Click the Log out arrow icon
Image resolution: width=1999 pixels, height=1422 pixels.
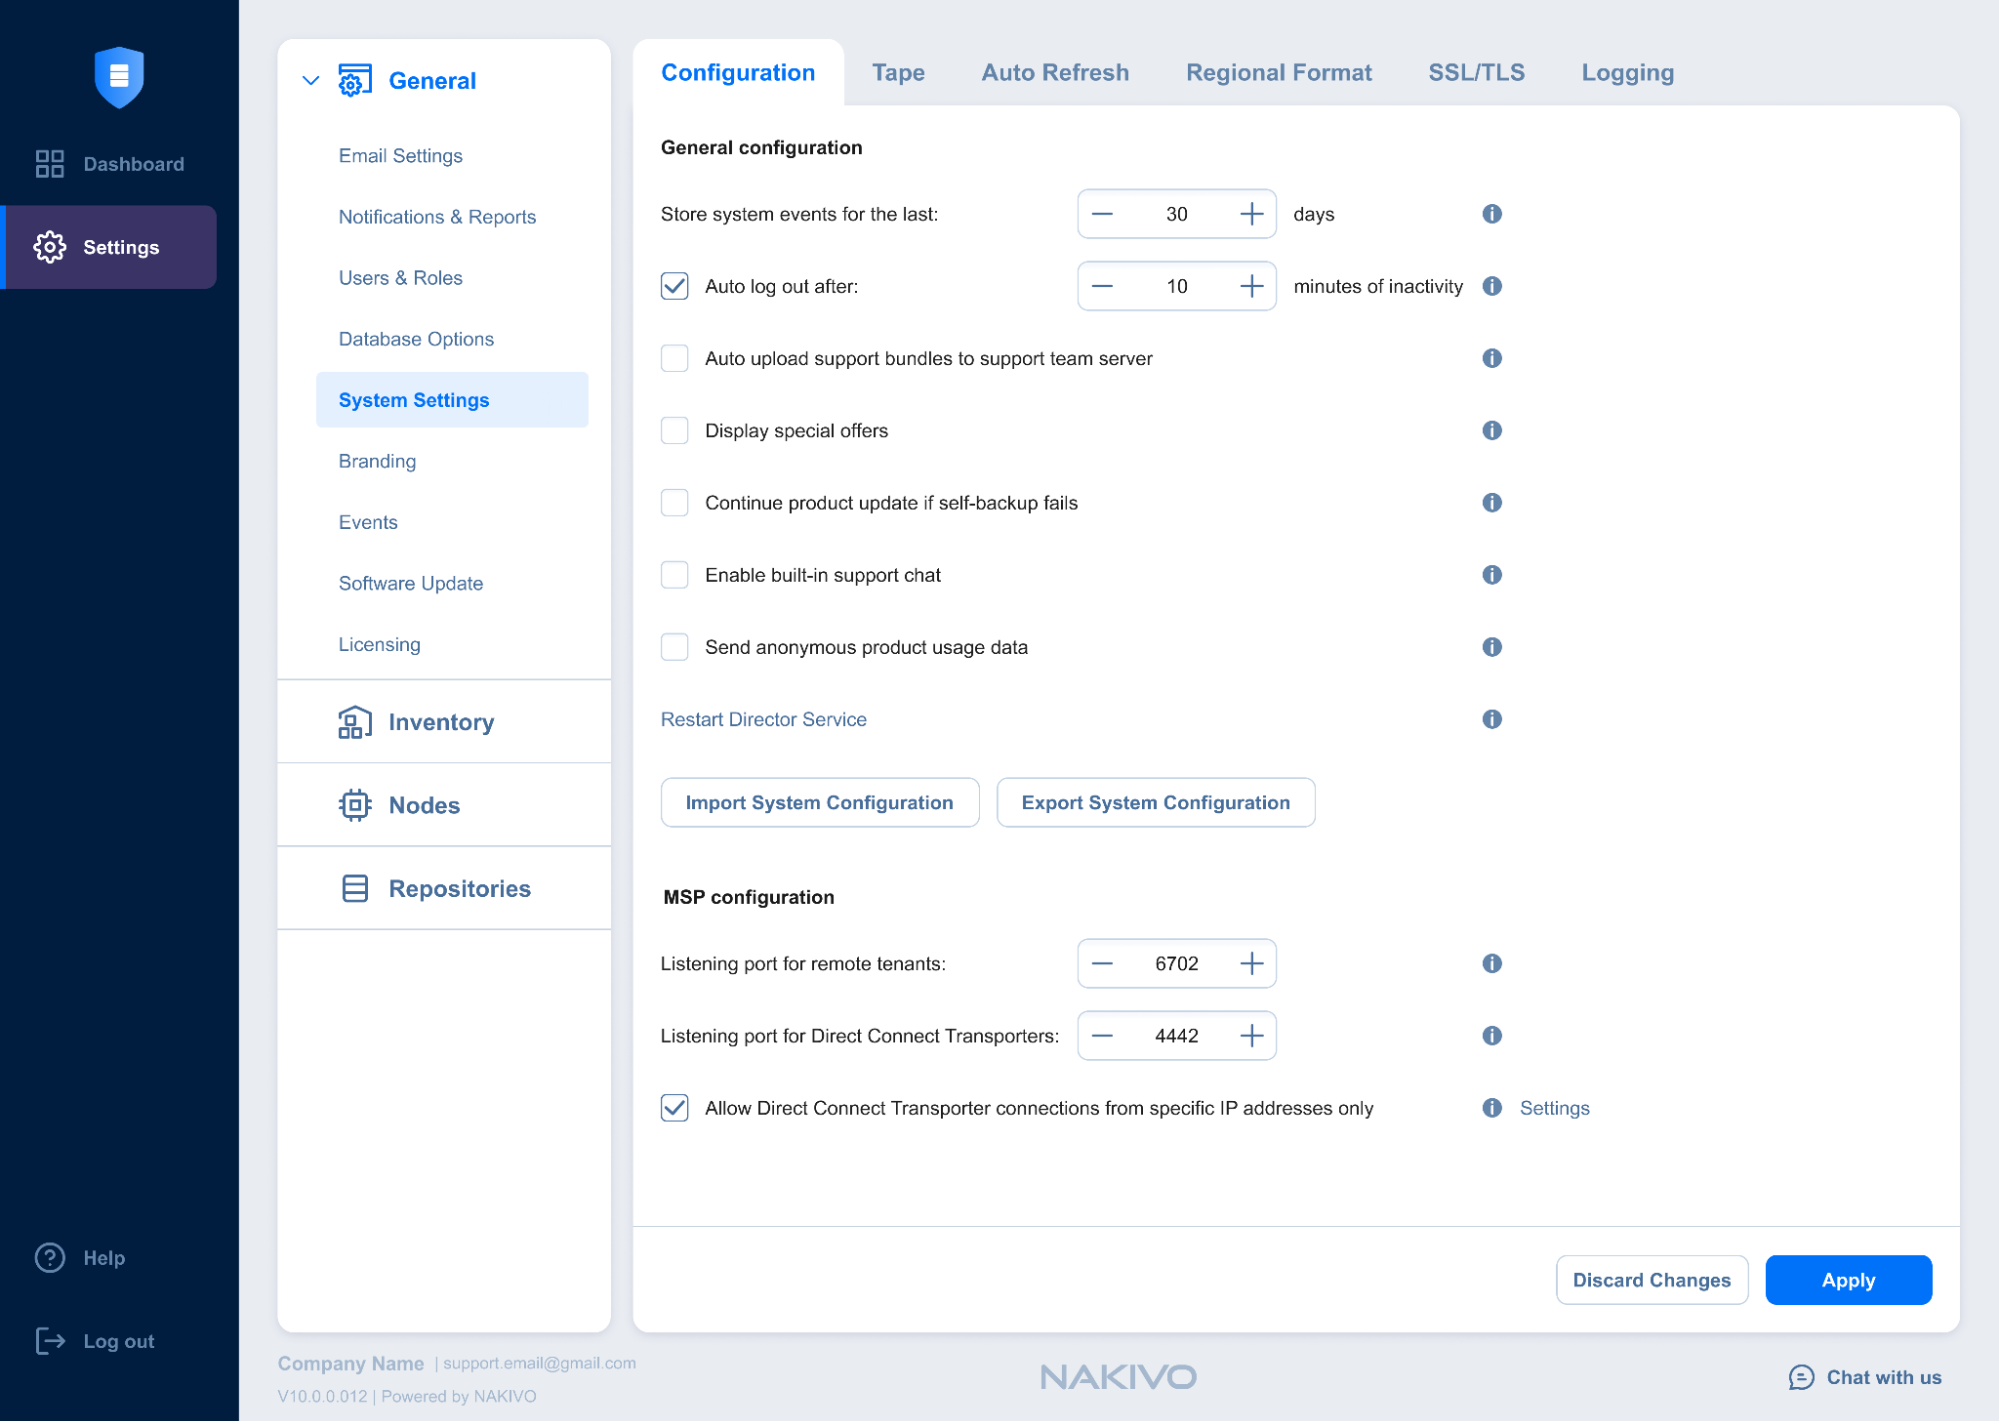click(x=50, y=1341)
